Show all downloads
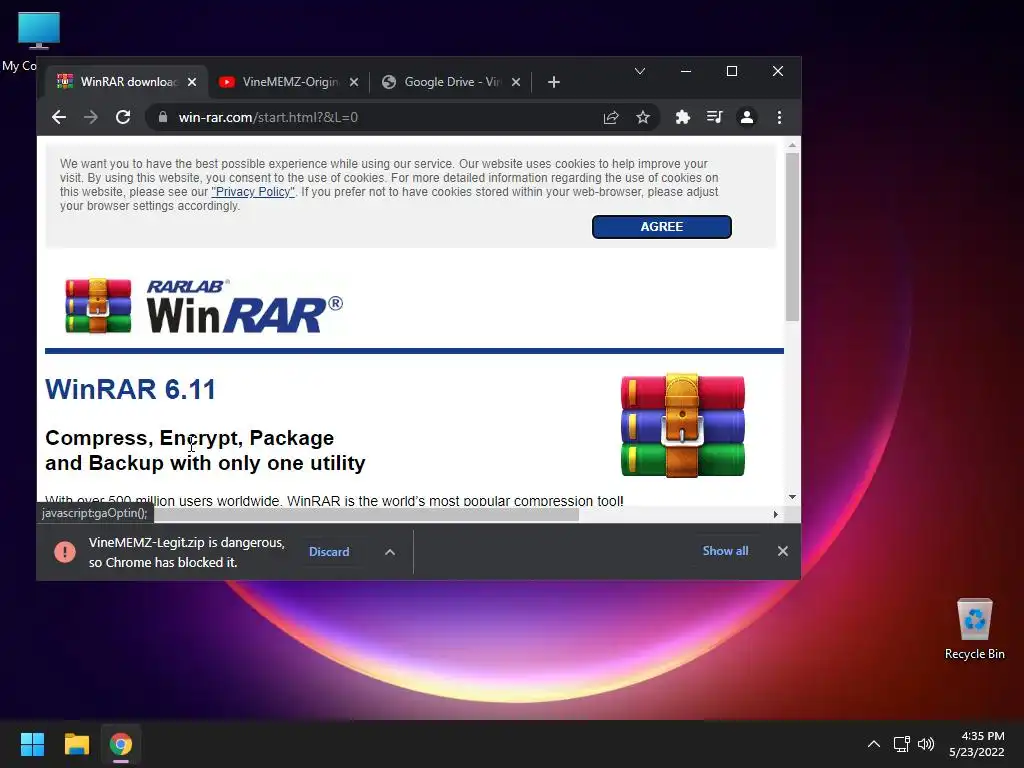Screen dimensions: 1024x768 click(725, 551)
